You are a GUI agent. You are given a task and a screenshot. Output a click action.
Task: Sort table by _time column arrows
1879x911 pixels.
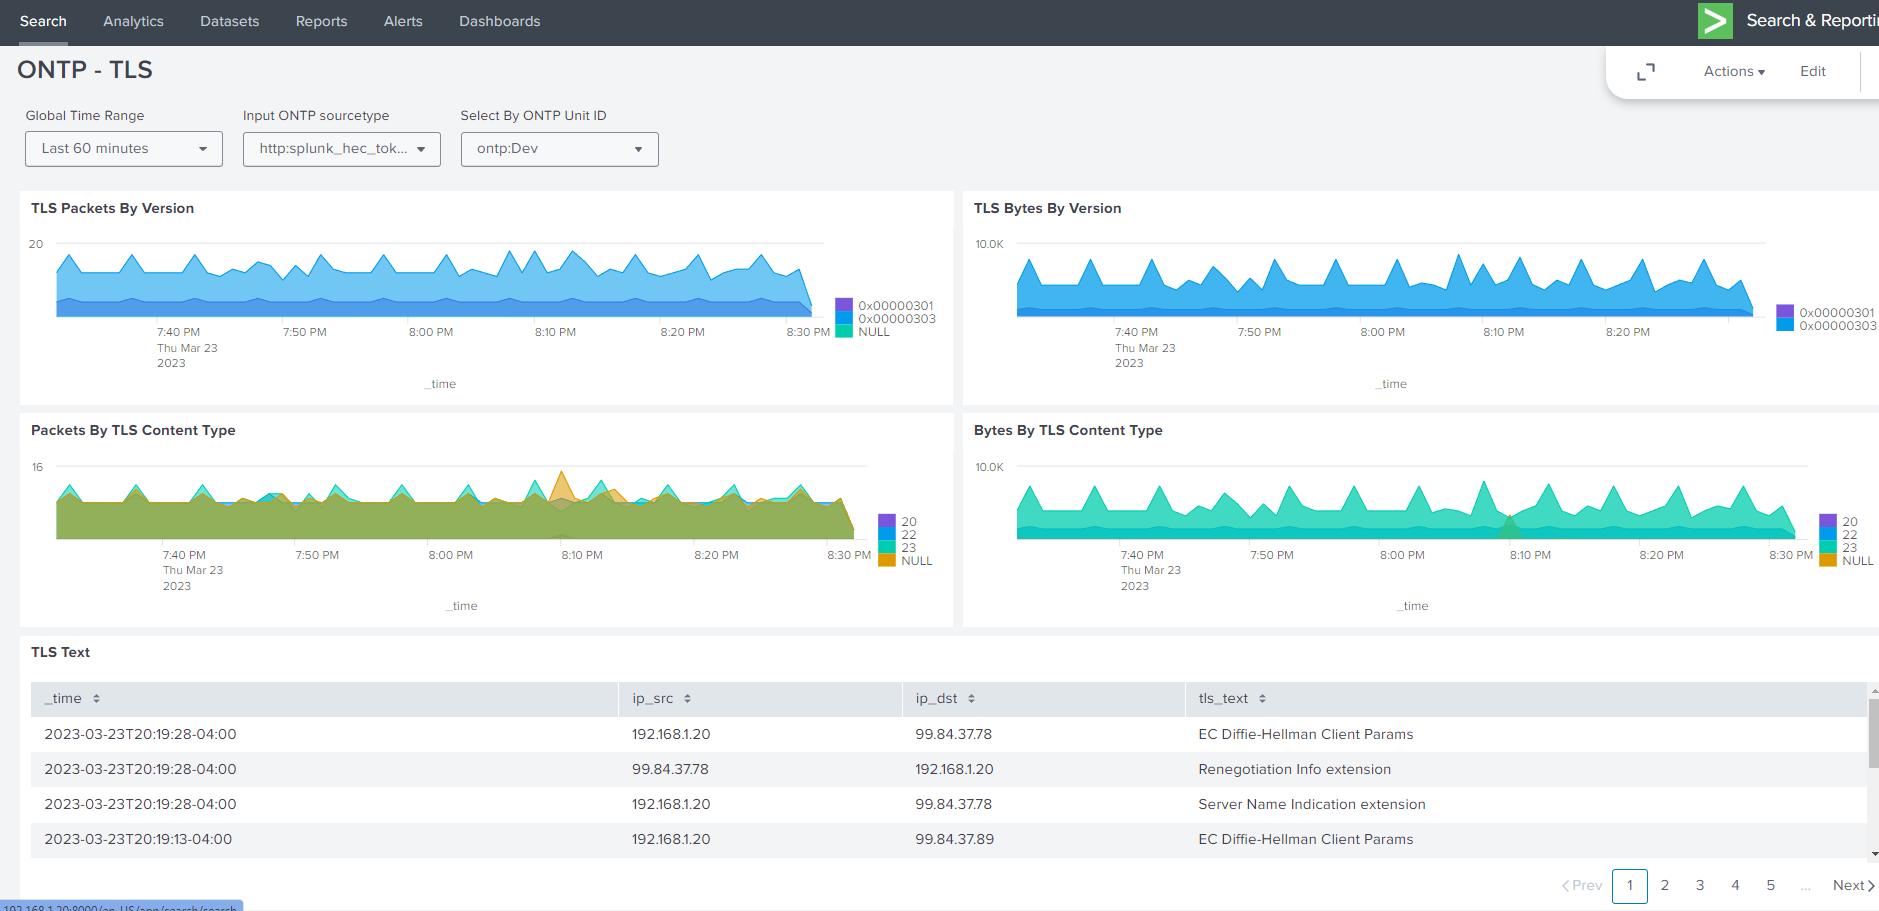pos(96,699)
